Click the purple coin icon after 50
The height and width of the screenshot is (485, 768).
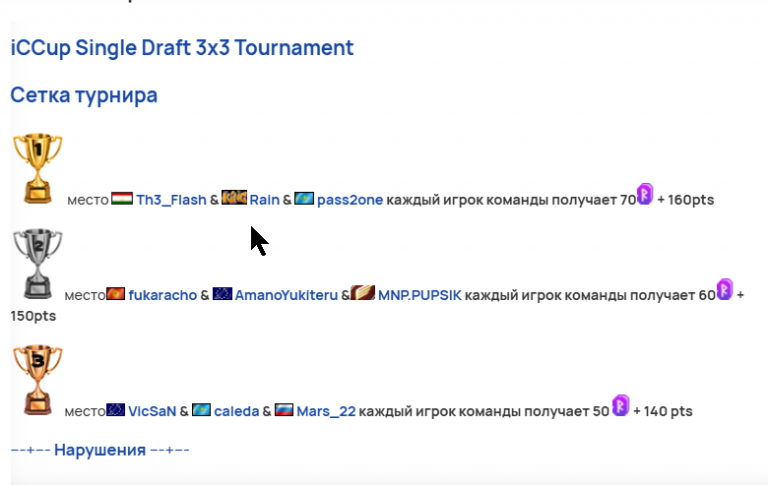(621, 405)
